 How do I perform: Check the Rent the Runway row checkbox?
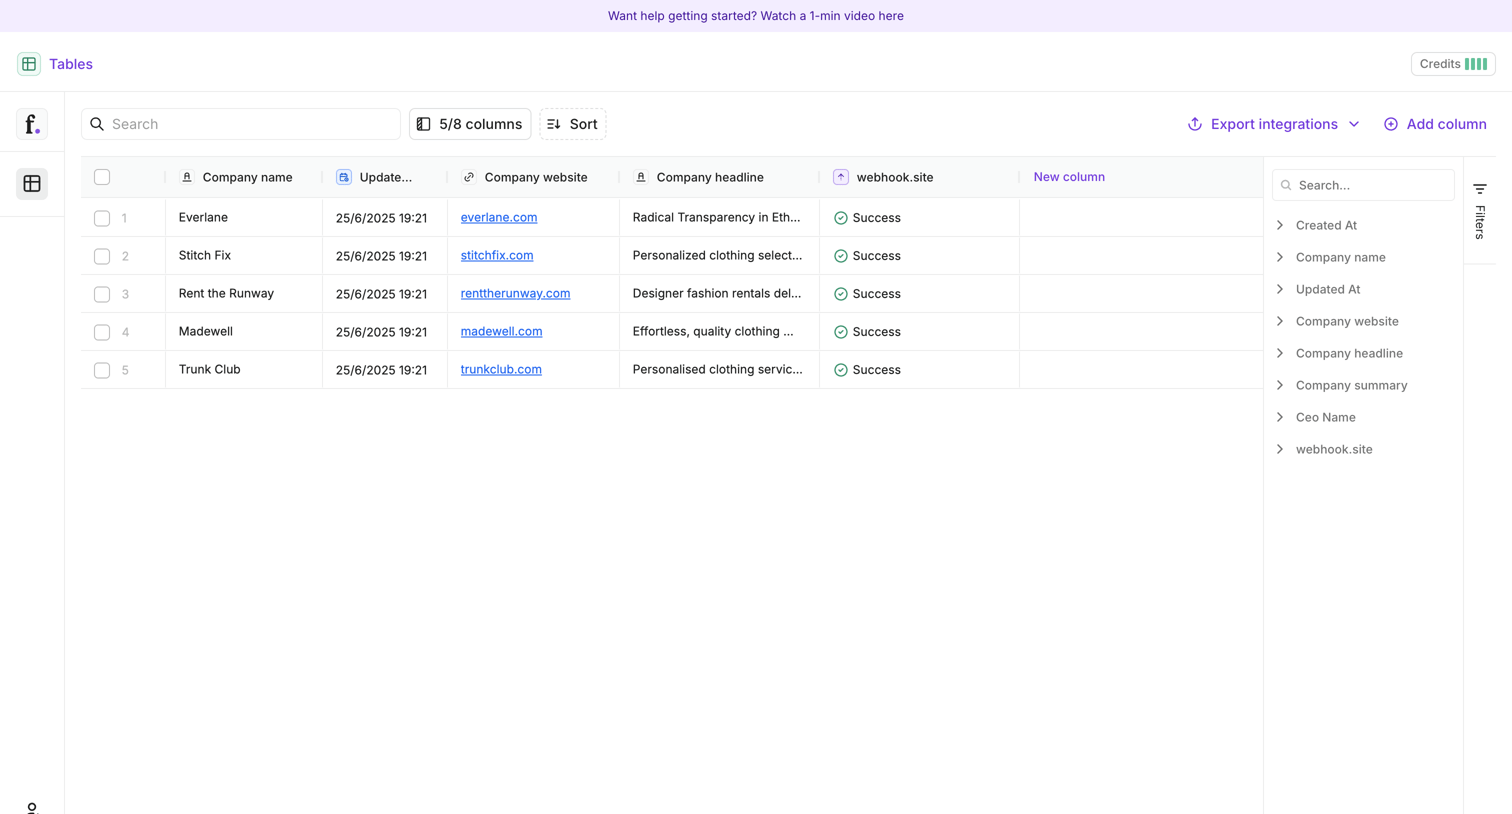[102, 294]
